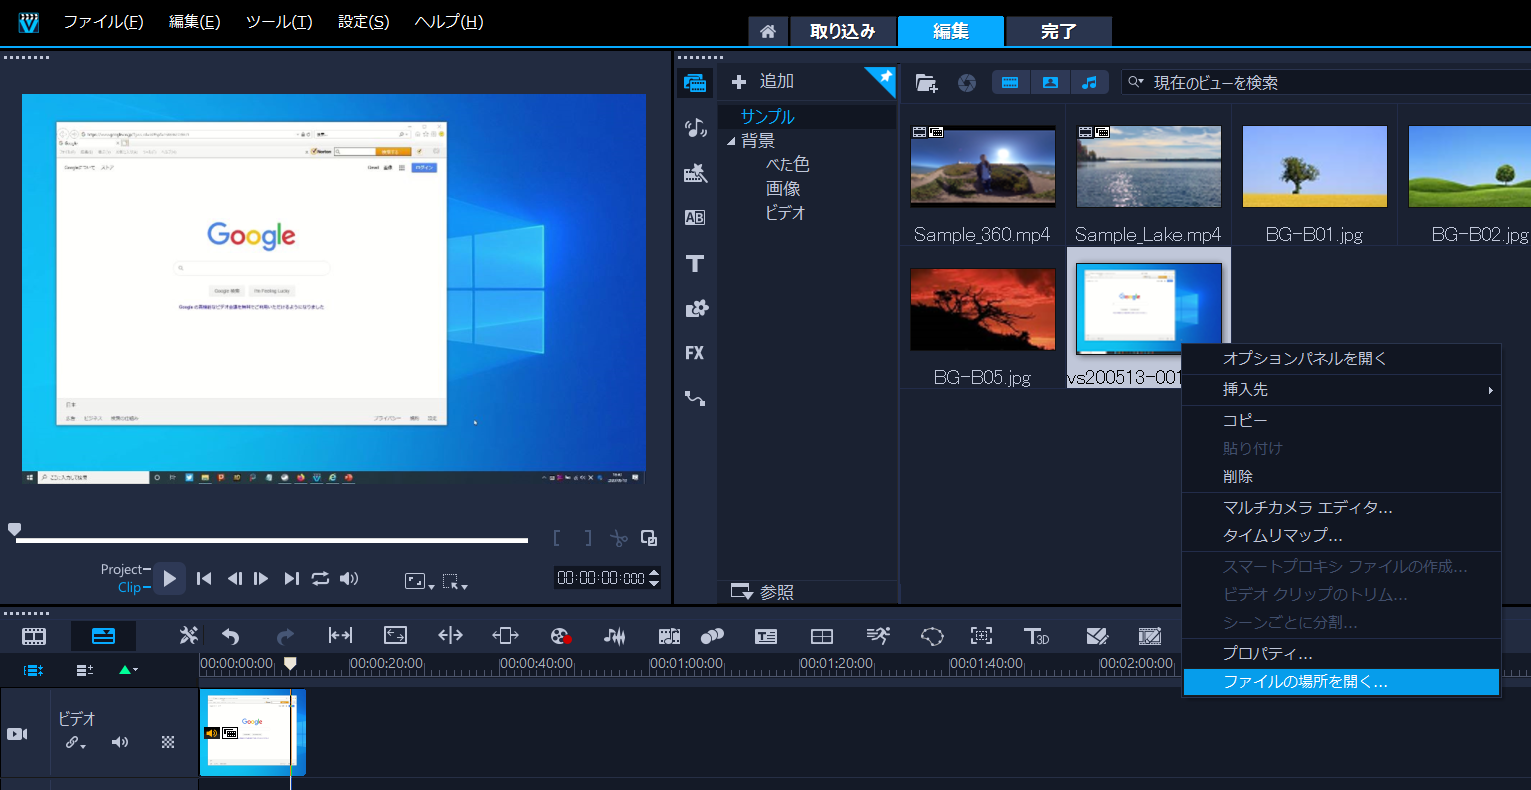The image size is (1531, 790).
Task: Open the ファイル(F) menu
Action: pos(103,22)
